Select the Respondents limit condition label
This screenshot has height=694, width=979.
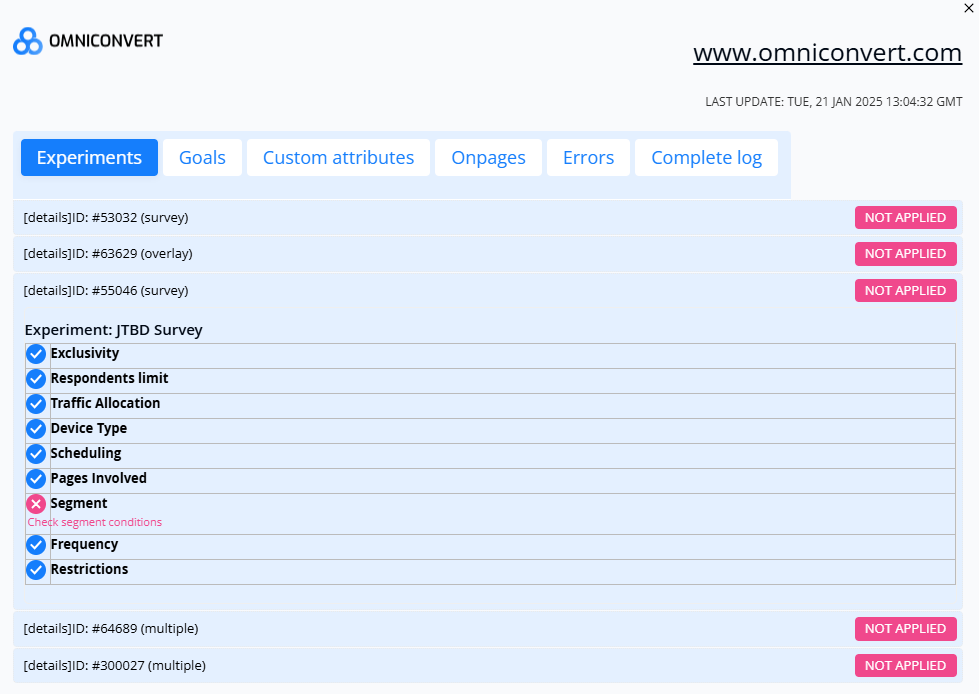tap(109, 378)
